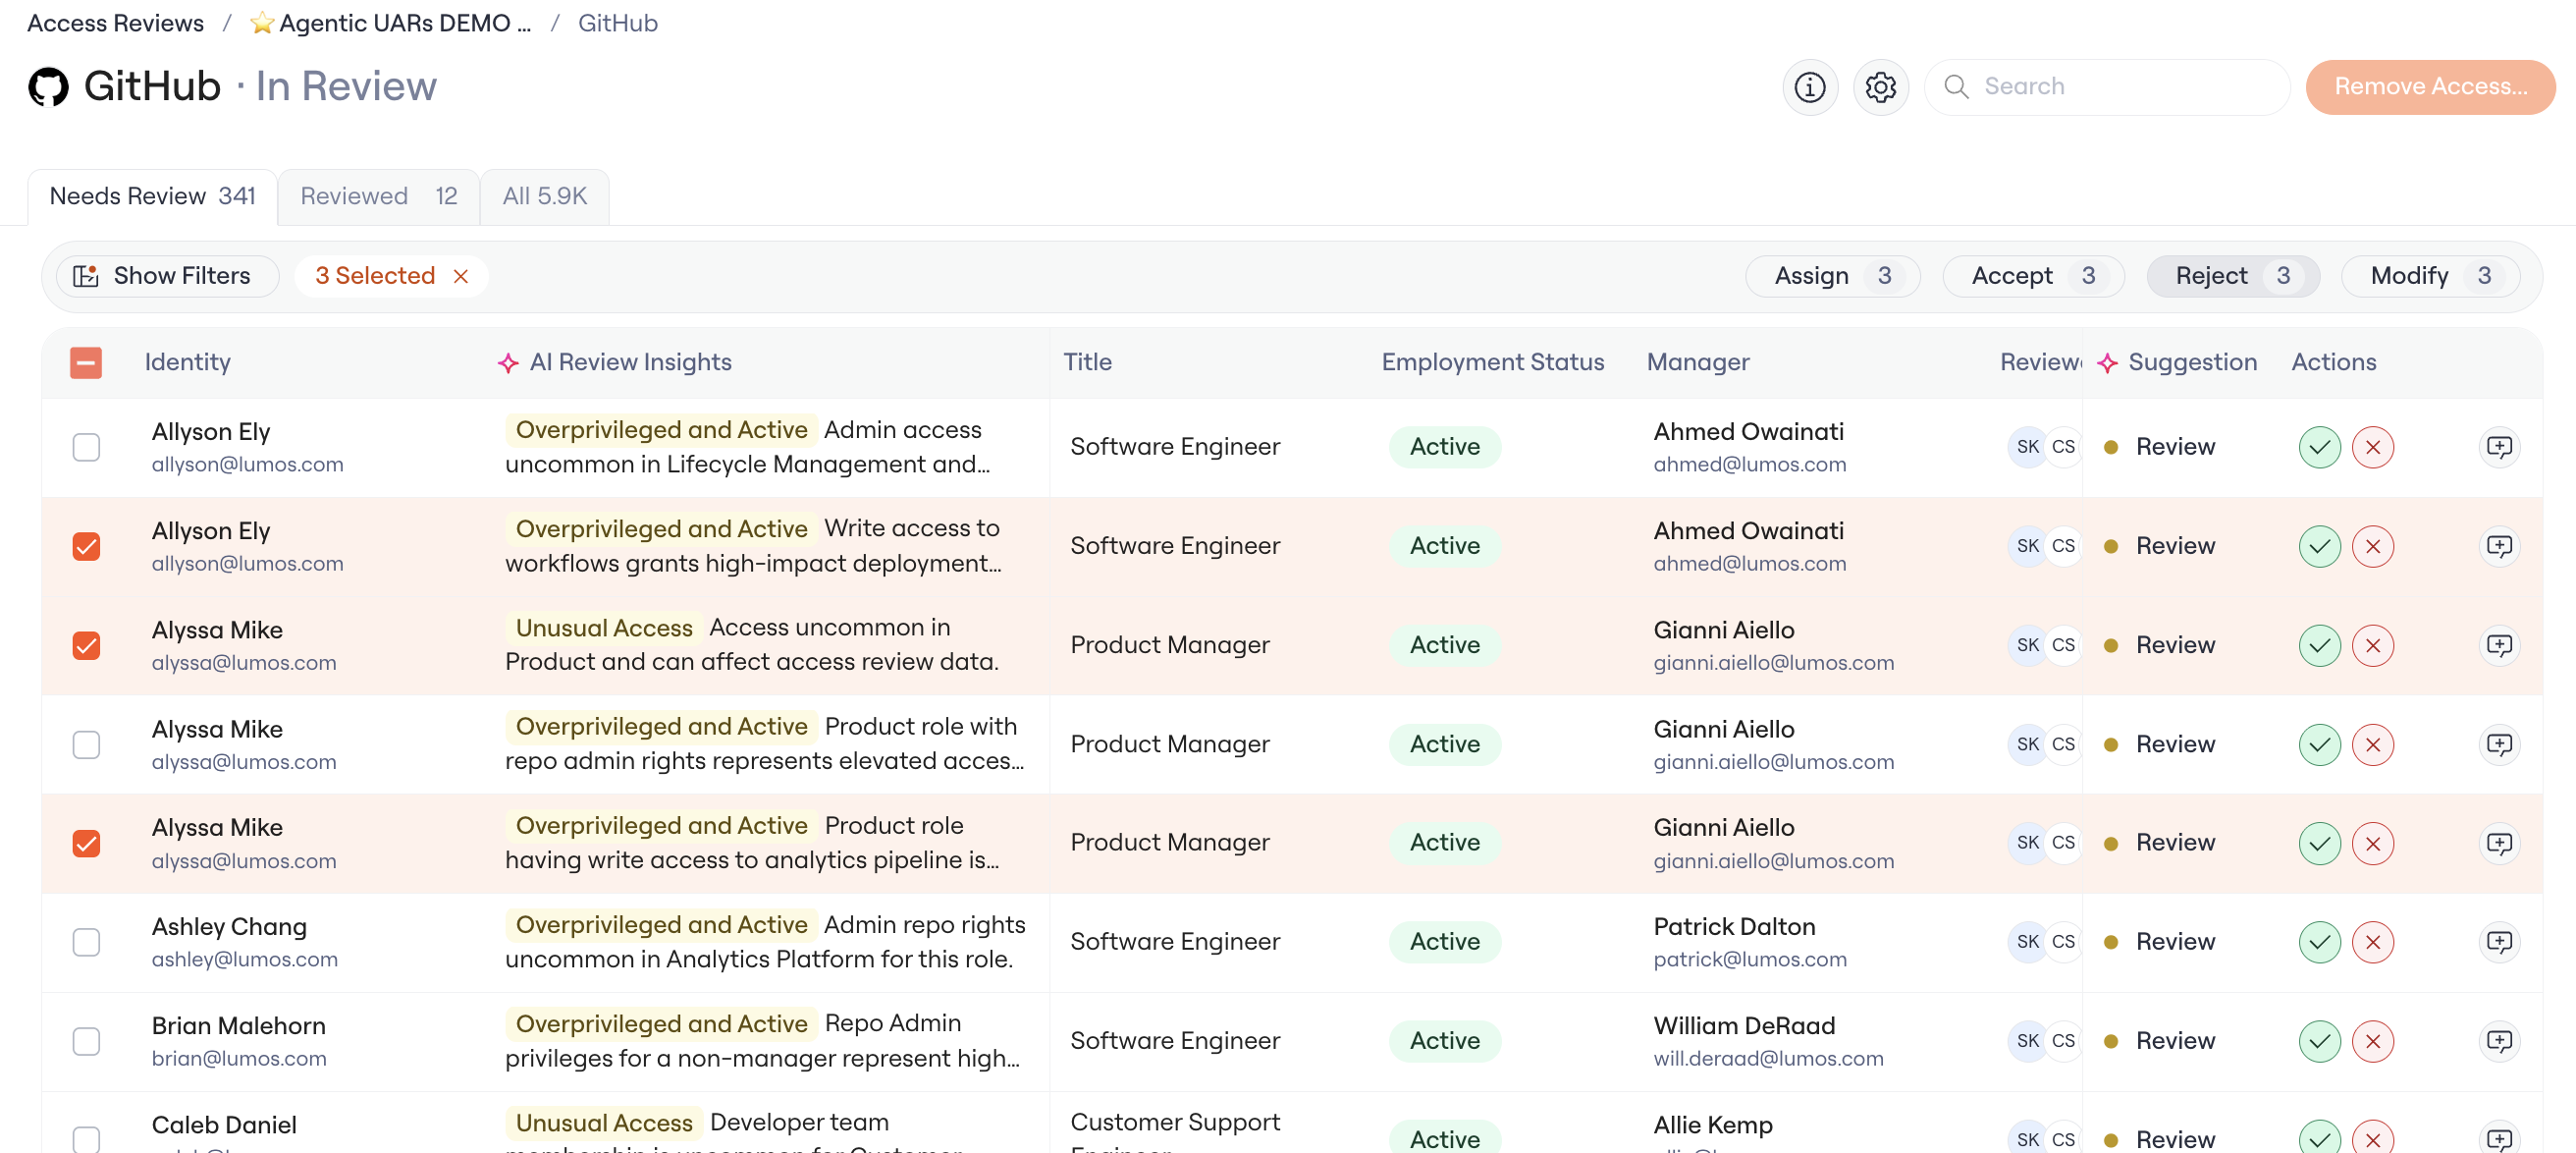Approve Alyssa Mike's Unusual Access row
The height and width of the screenshot is (1153, 2576).
click(2319, 645)
